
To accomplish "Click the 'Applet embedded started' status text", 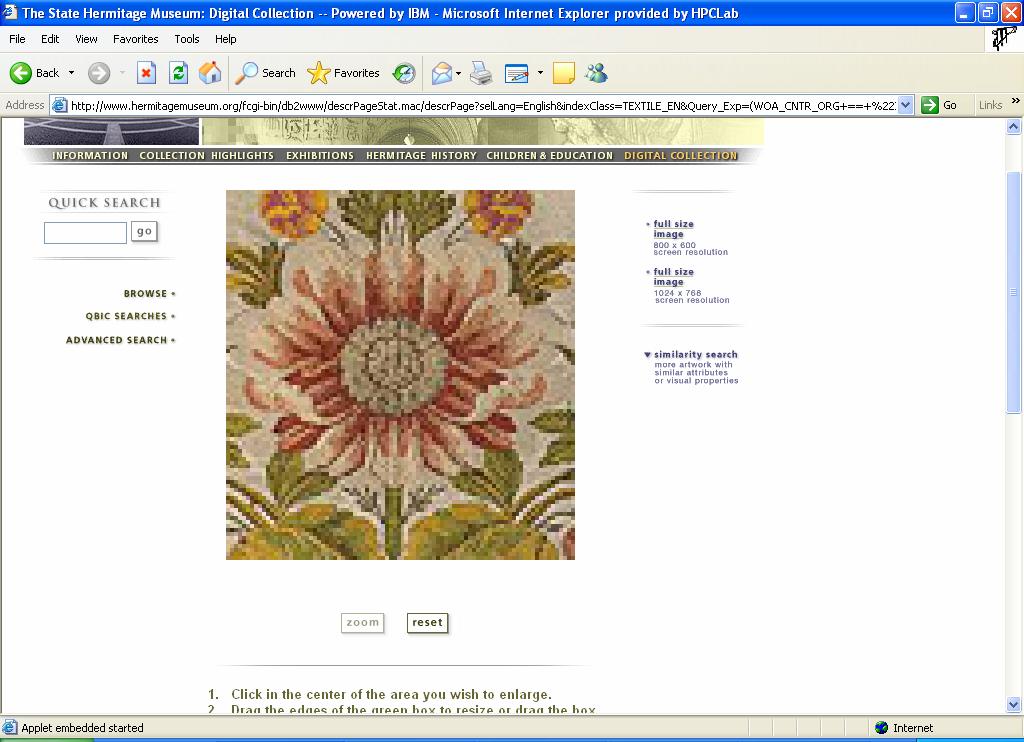I will click(82, 728).
